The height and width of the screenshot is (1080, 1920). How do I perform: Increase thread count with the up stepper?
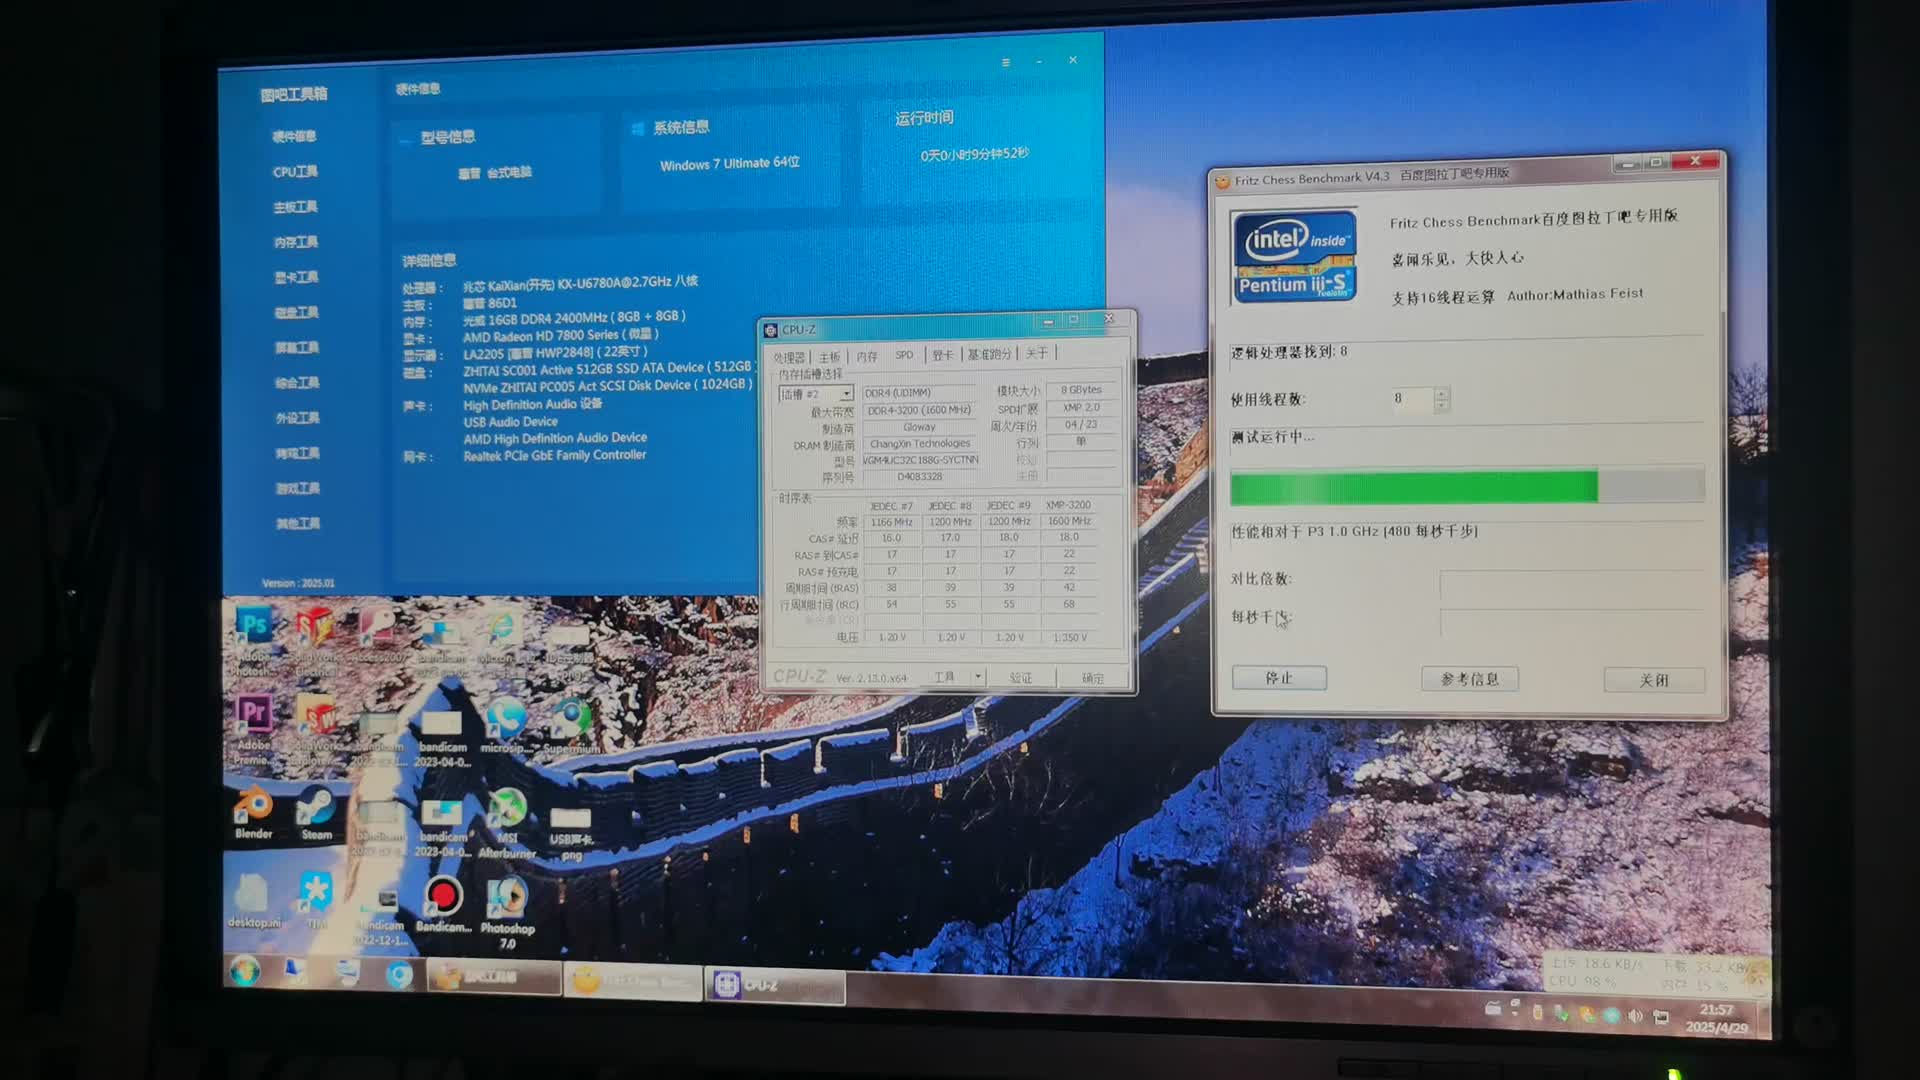click(1441, 394)
